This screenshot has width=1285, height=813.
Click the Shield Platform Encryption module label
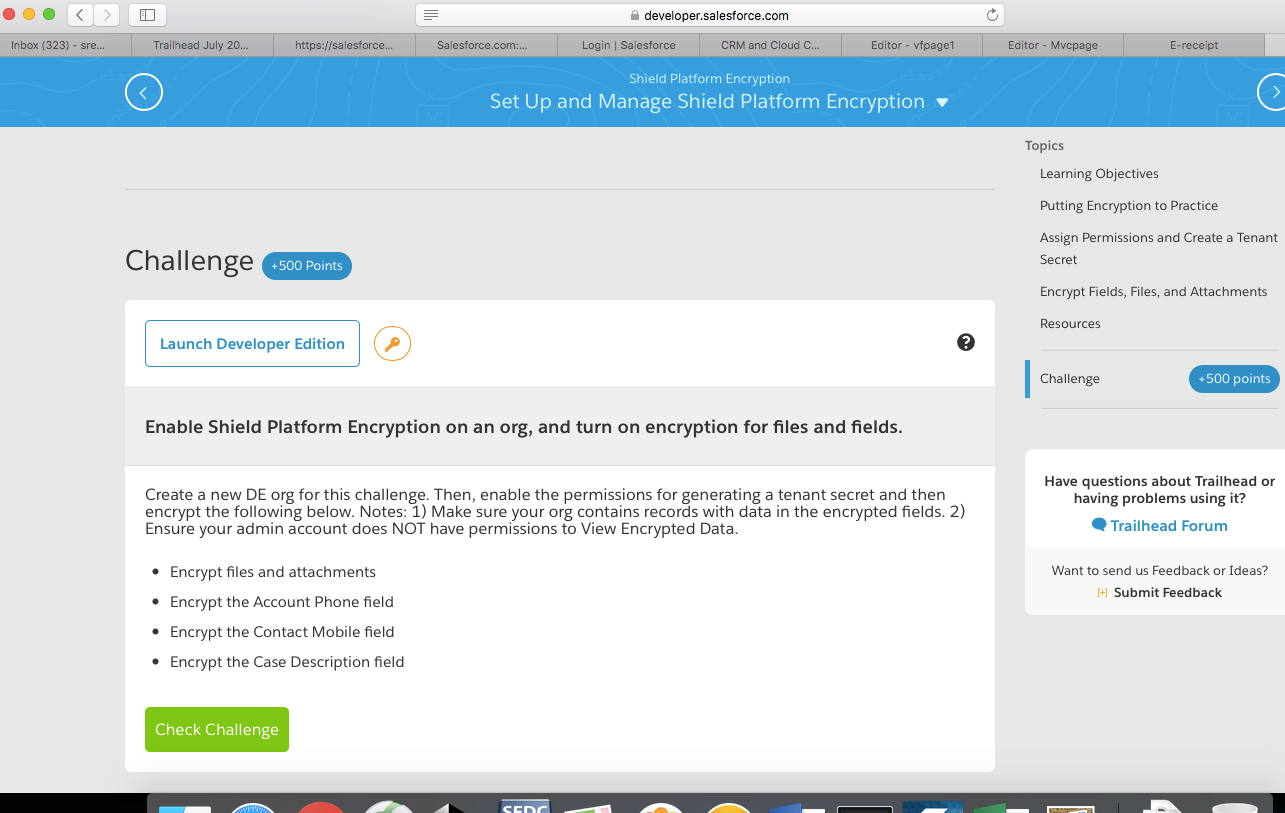(710, 79)
